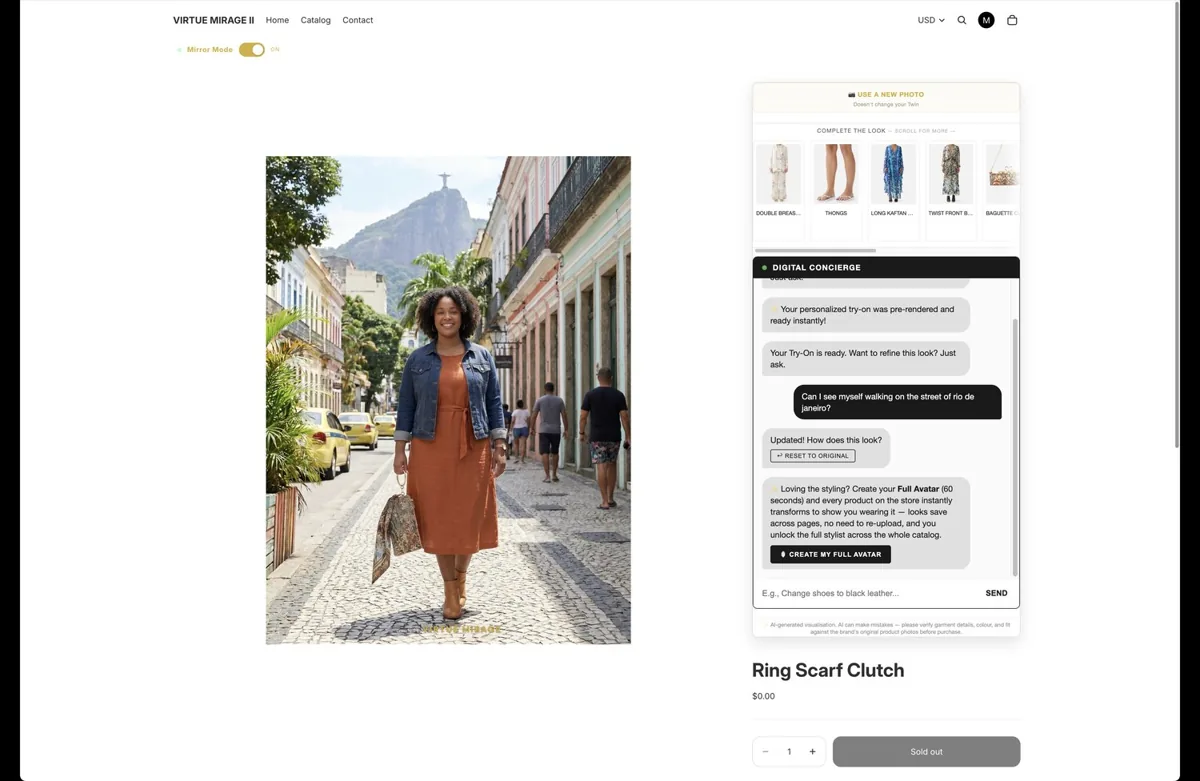Click the AI-generated visualisation disclaimer text
The image size is (1200, 781).
point(886,628)
